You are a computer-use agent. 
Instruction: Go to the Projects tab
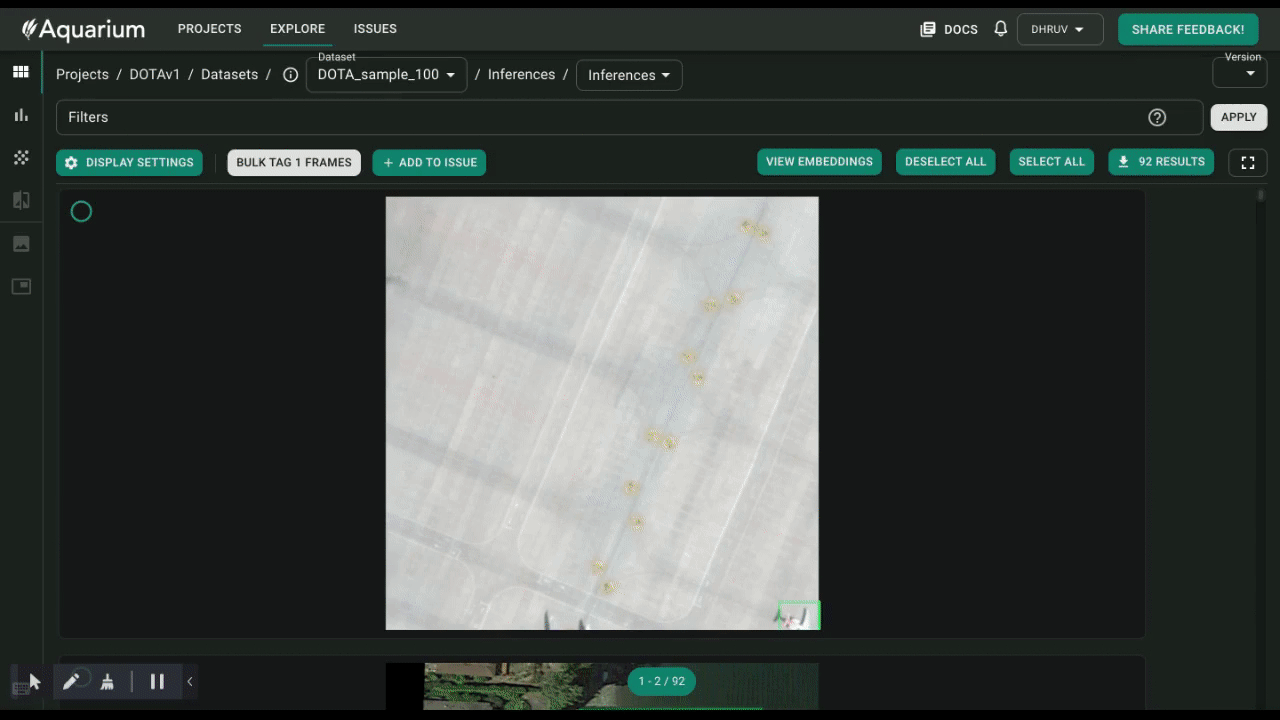[x=210, y=29]
